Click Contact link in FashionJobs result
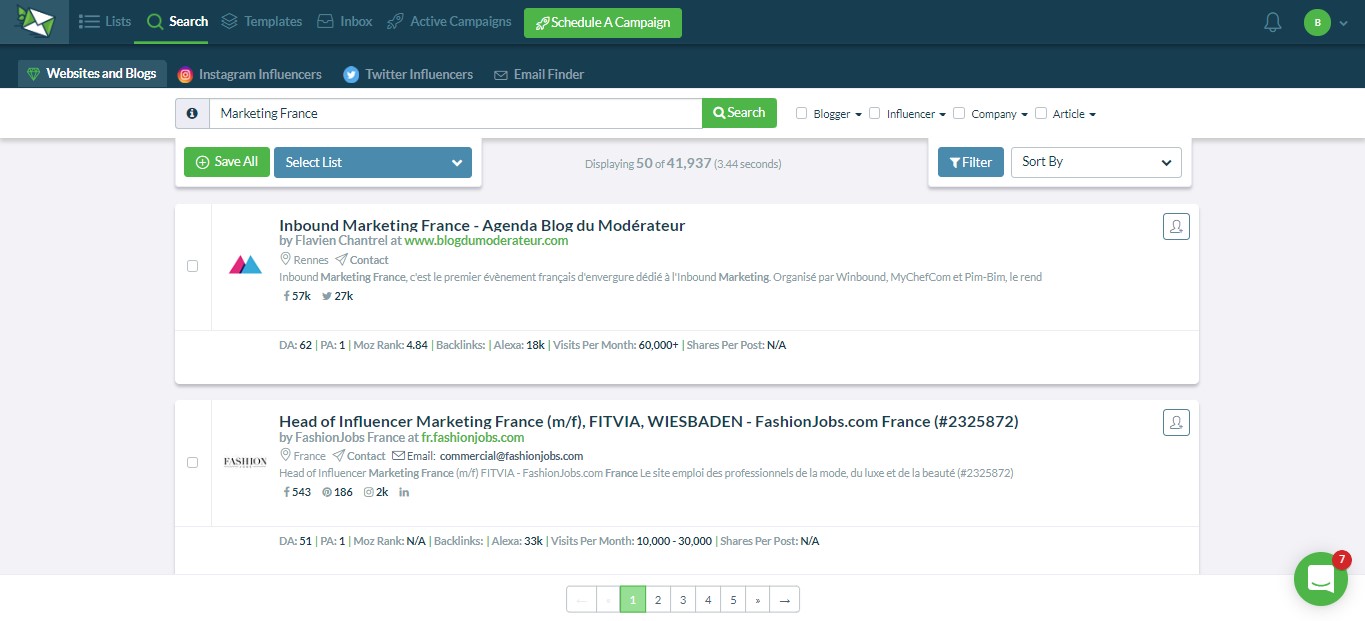Image resolution: width=1365 pixels, height=621 pixels. (359, 456)
